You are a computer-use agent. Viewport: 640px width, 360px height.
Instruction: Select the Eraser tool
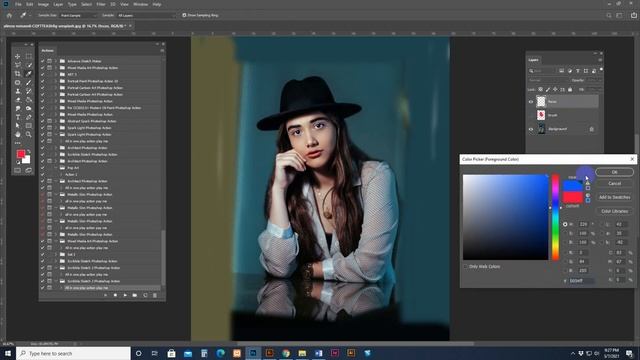coord(18,100)
